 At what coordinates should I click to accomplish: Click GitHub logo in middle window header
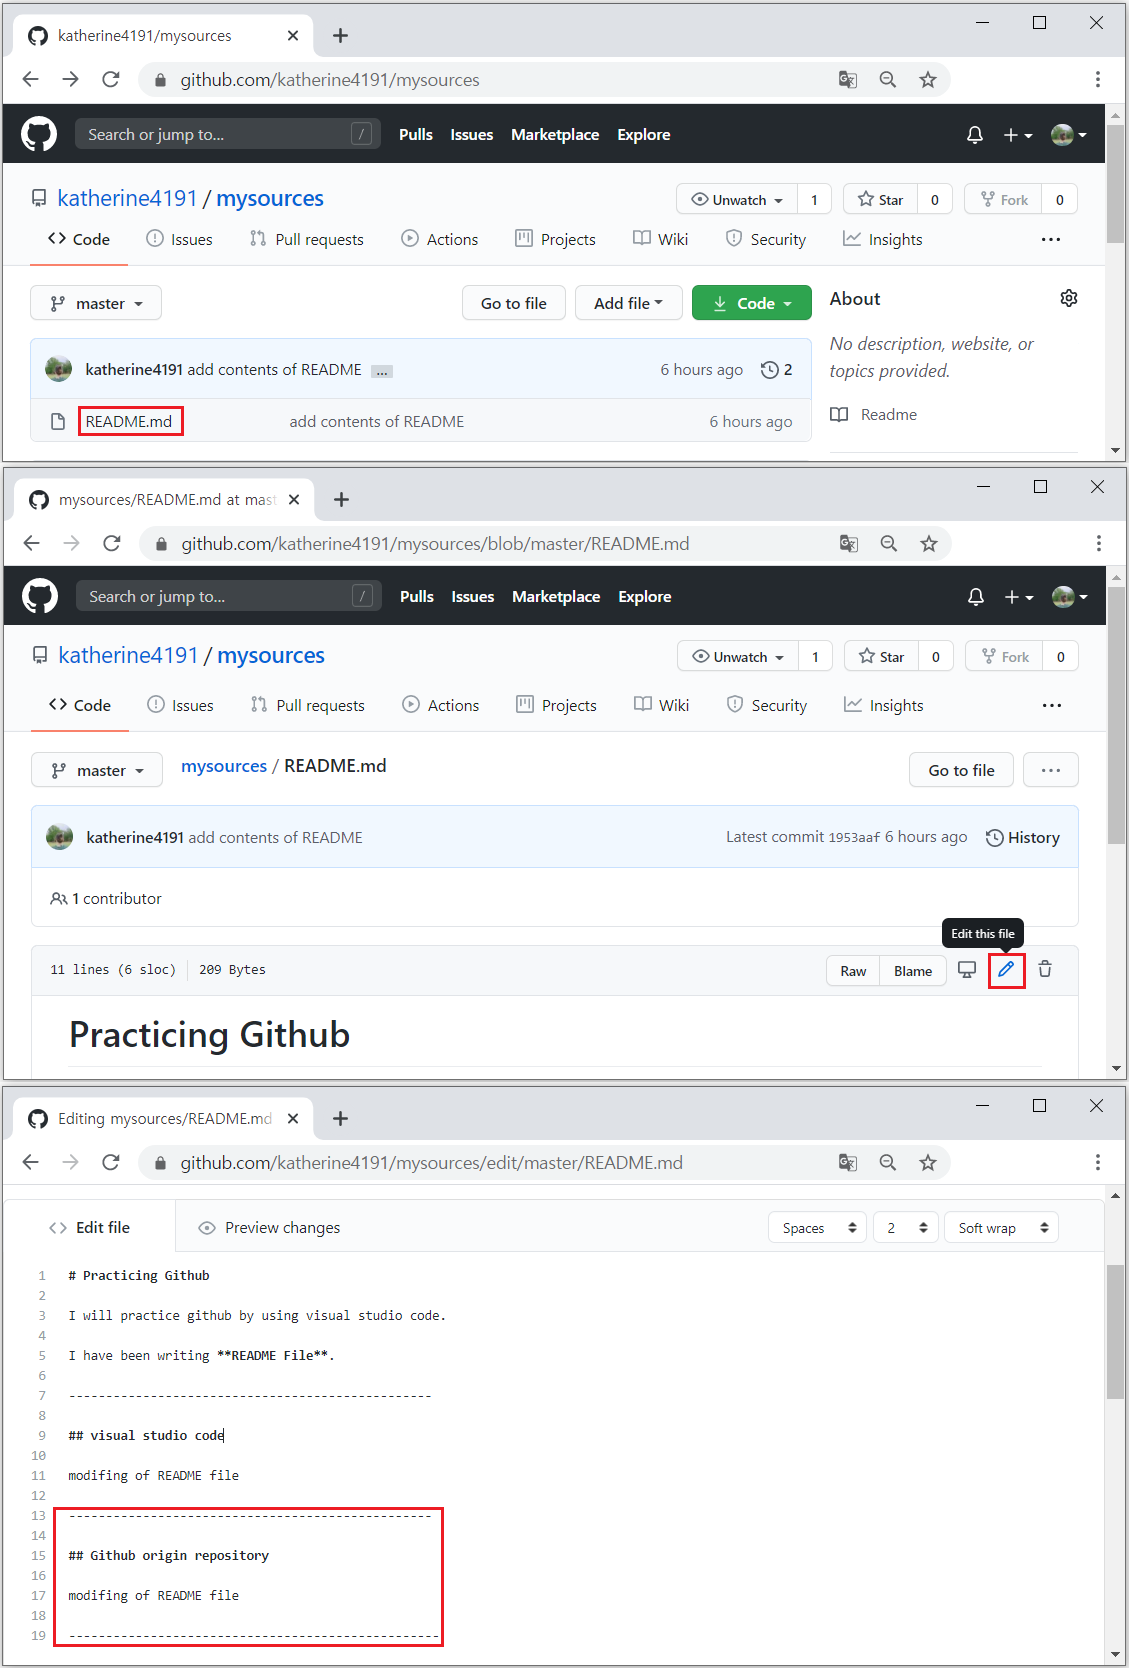point(40,596)
